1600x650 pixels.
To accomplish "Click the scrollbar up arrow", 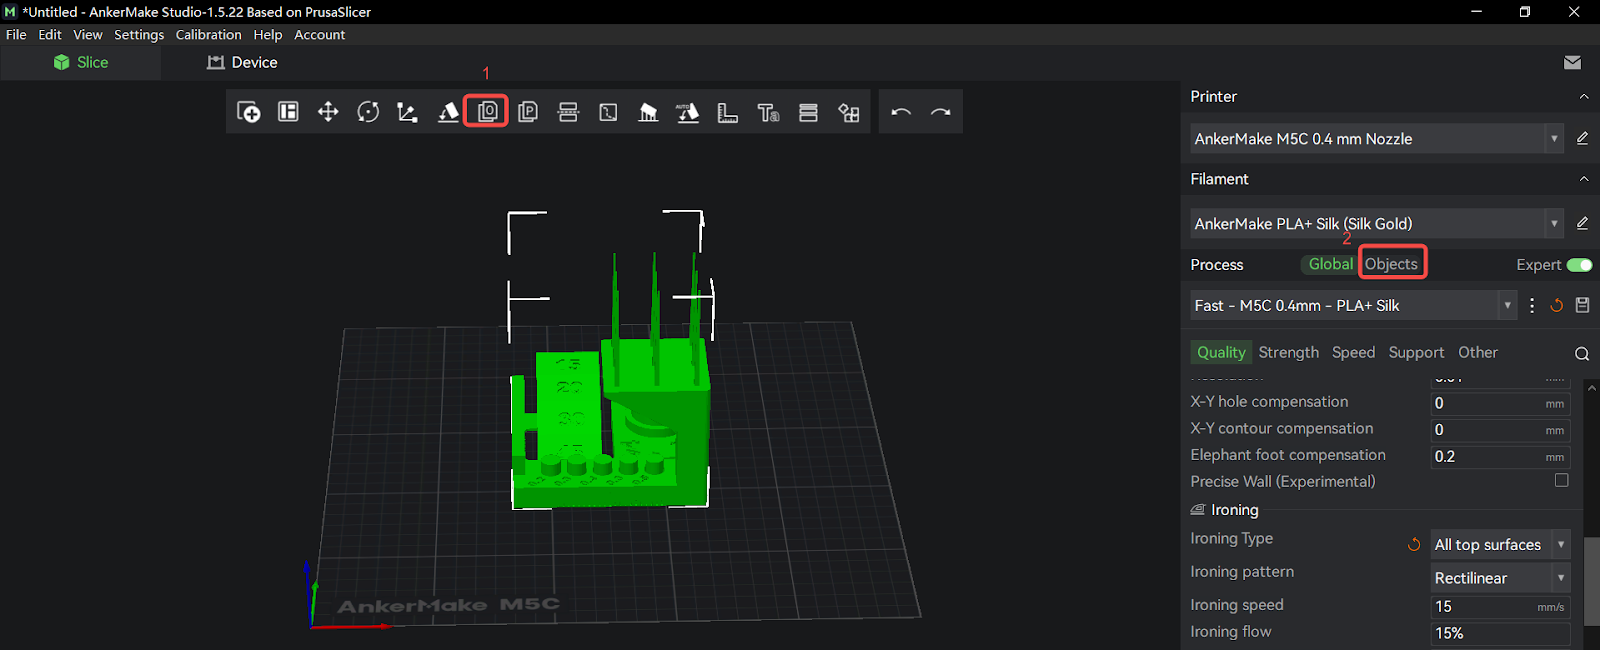I will (1591, 387).
